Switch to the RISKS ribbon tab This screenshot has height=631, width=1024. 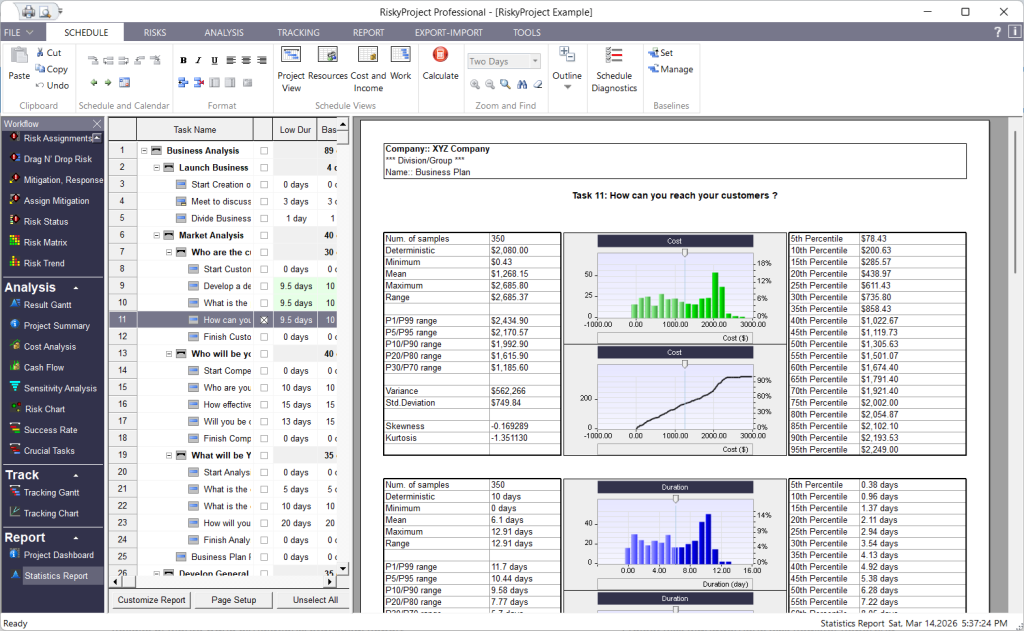pyautogui.click(x=155, y=33)
